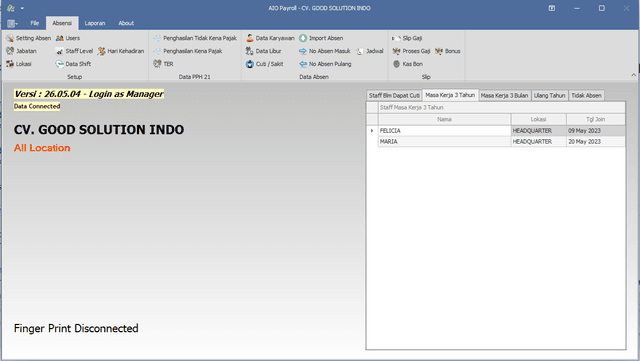Image resolution: width=640 pixels, height=361 pixels.
Task: Open Jabatan setup
Action: coord(21,51)
